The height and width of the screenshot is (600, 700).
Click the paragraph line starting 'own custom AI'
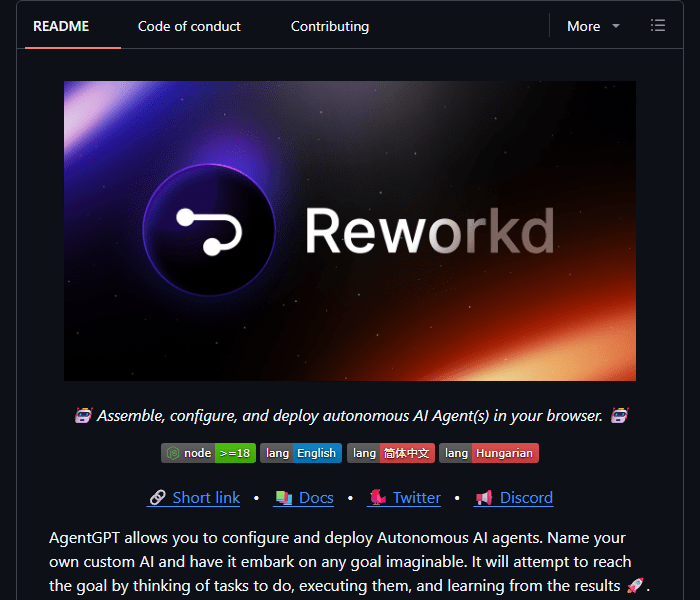pos(340,562)
